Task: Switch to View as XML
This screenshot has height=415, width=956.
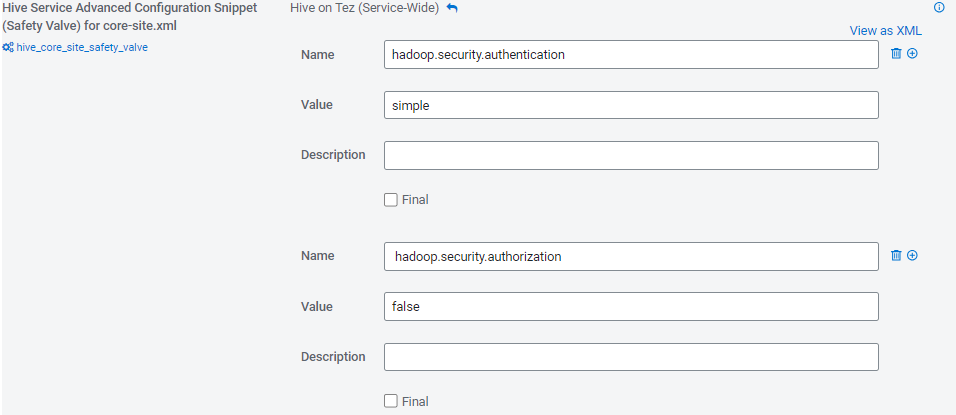Action: coord(885,30)
